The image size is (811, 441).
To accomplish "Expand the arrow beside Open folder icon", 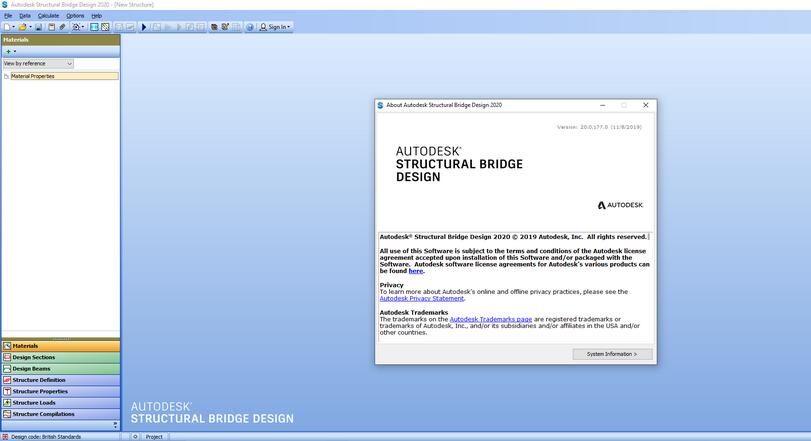I will [31, 27].
